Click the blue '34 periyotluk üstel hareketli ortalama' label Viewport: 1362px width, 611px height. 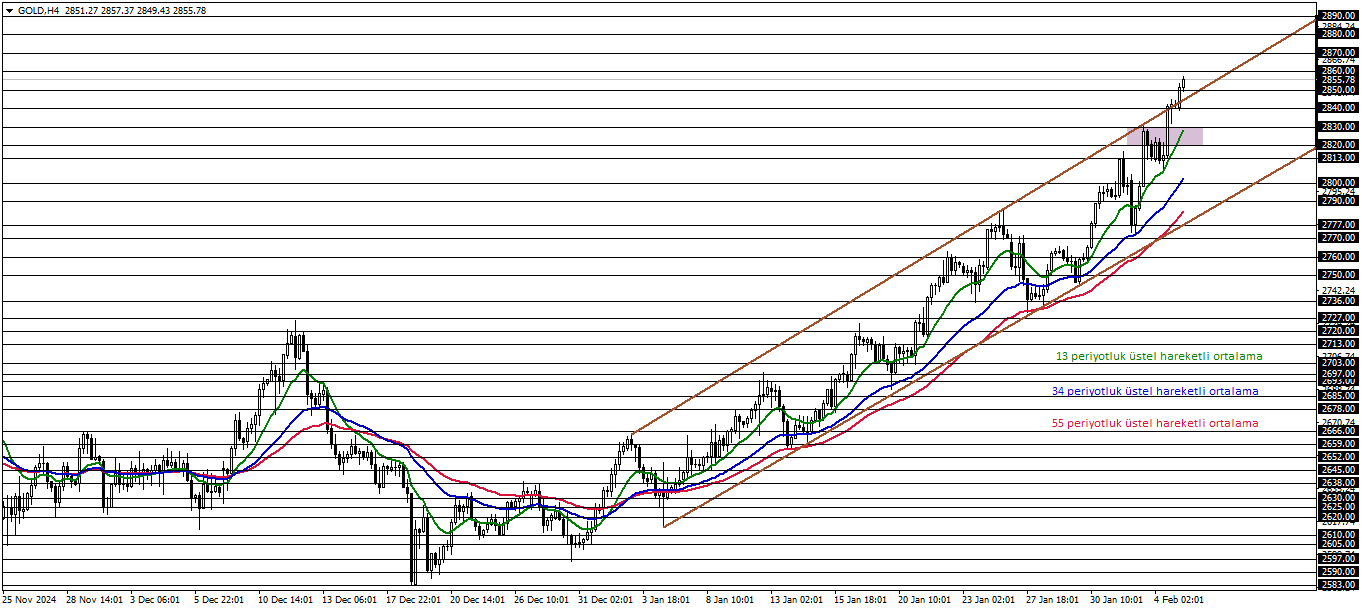(1155, 391)
